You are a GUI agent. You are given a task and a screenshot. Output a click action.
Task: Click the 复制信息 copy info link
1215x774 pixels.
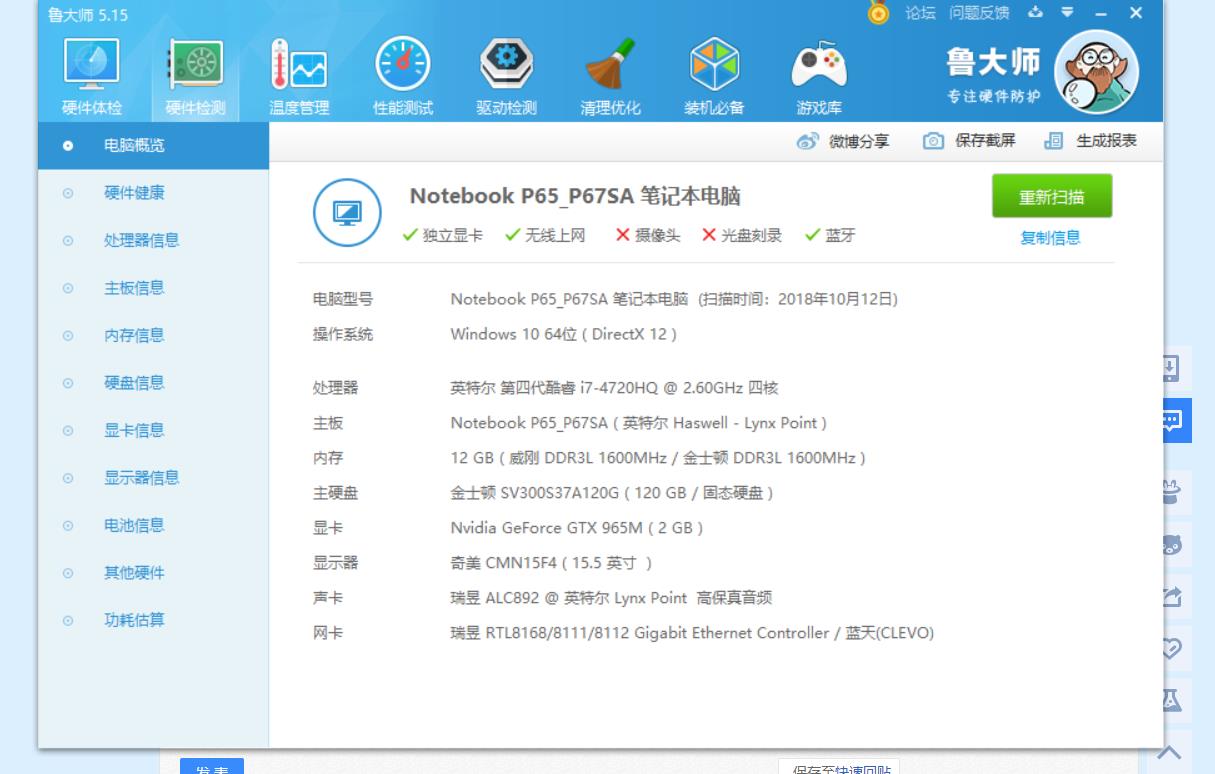coord(1050,238)
